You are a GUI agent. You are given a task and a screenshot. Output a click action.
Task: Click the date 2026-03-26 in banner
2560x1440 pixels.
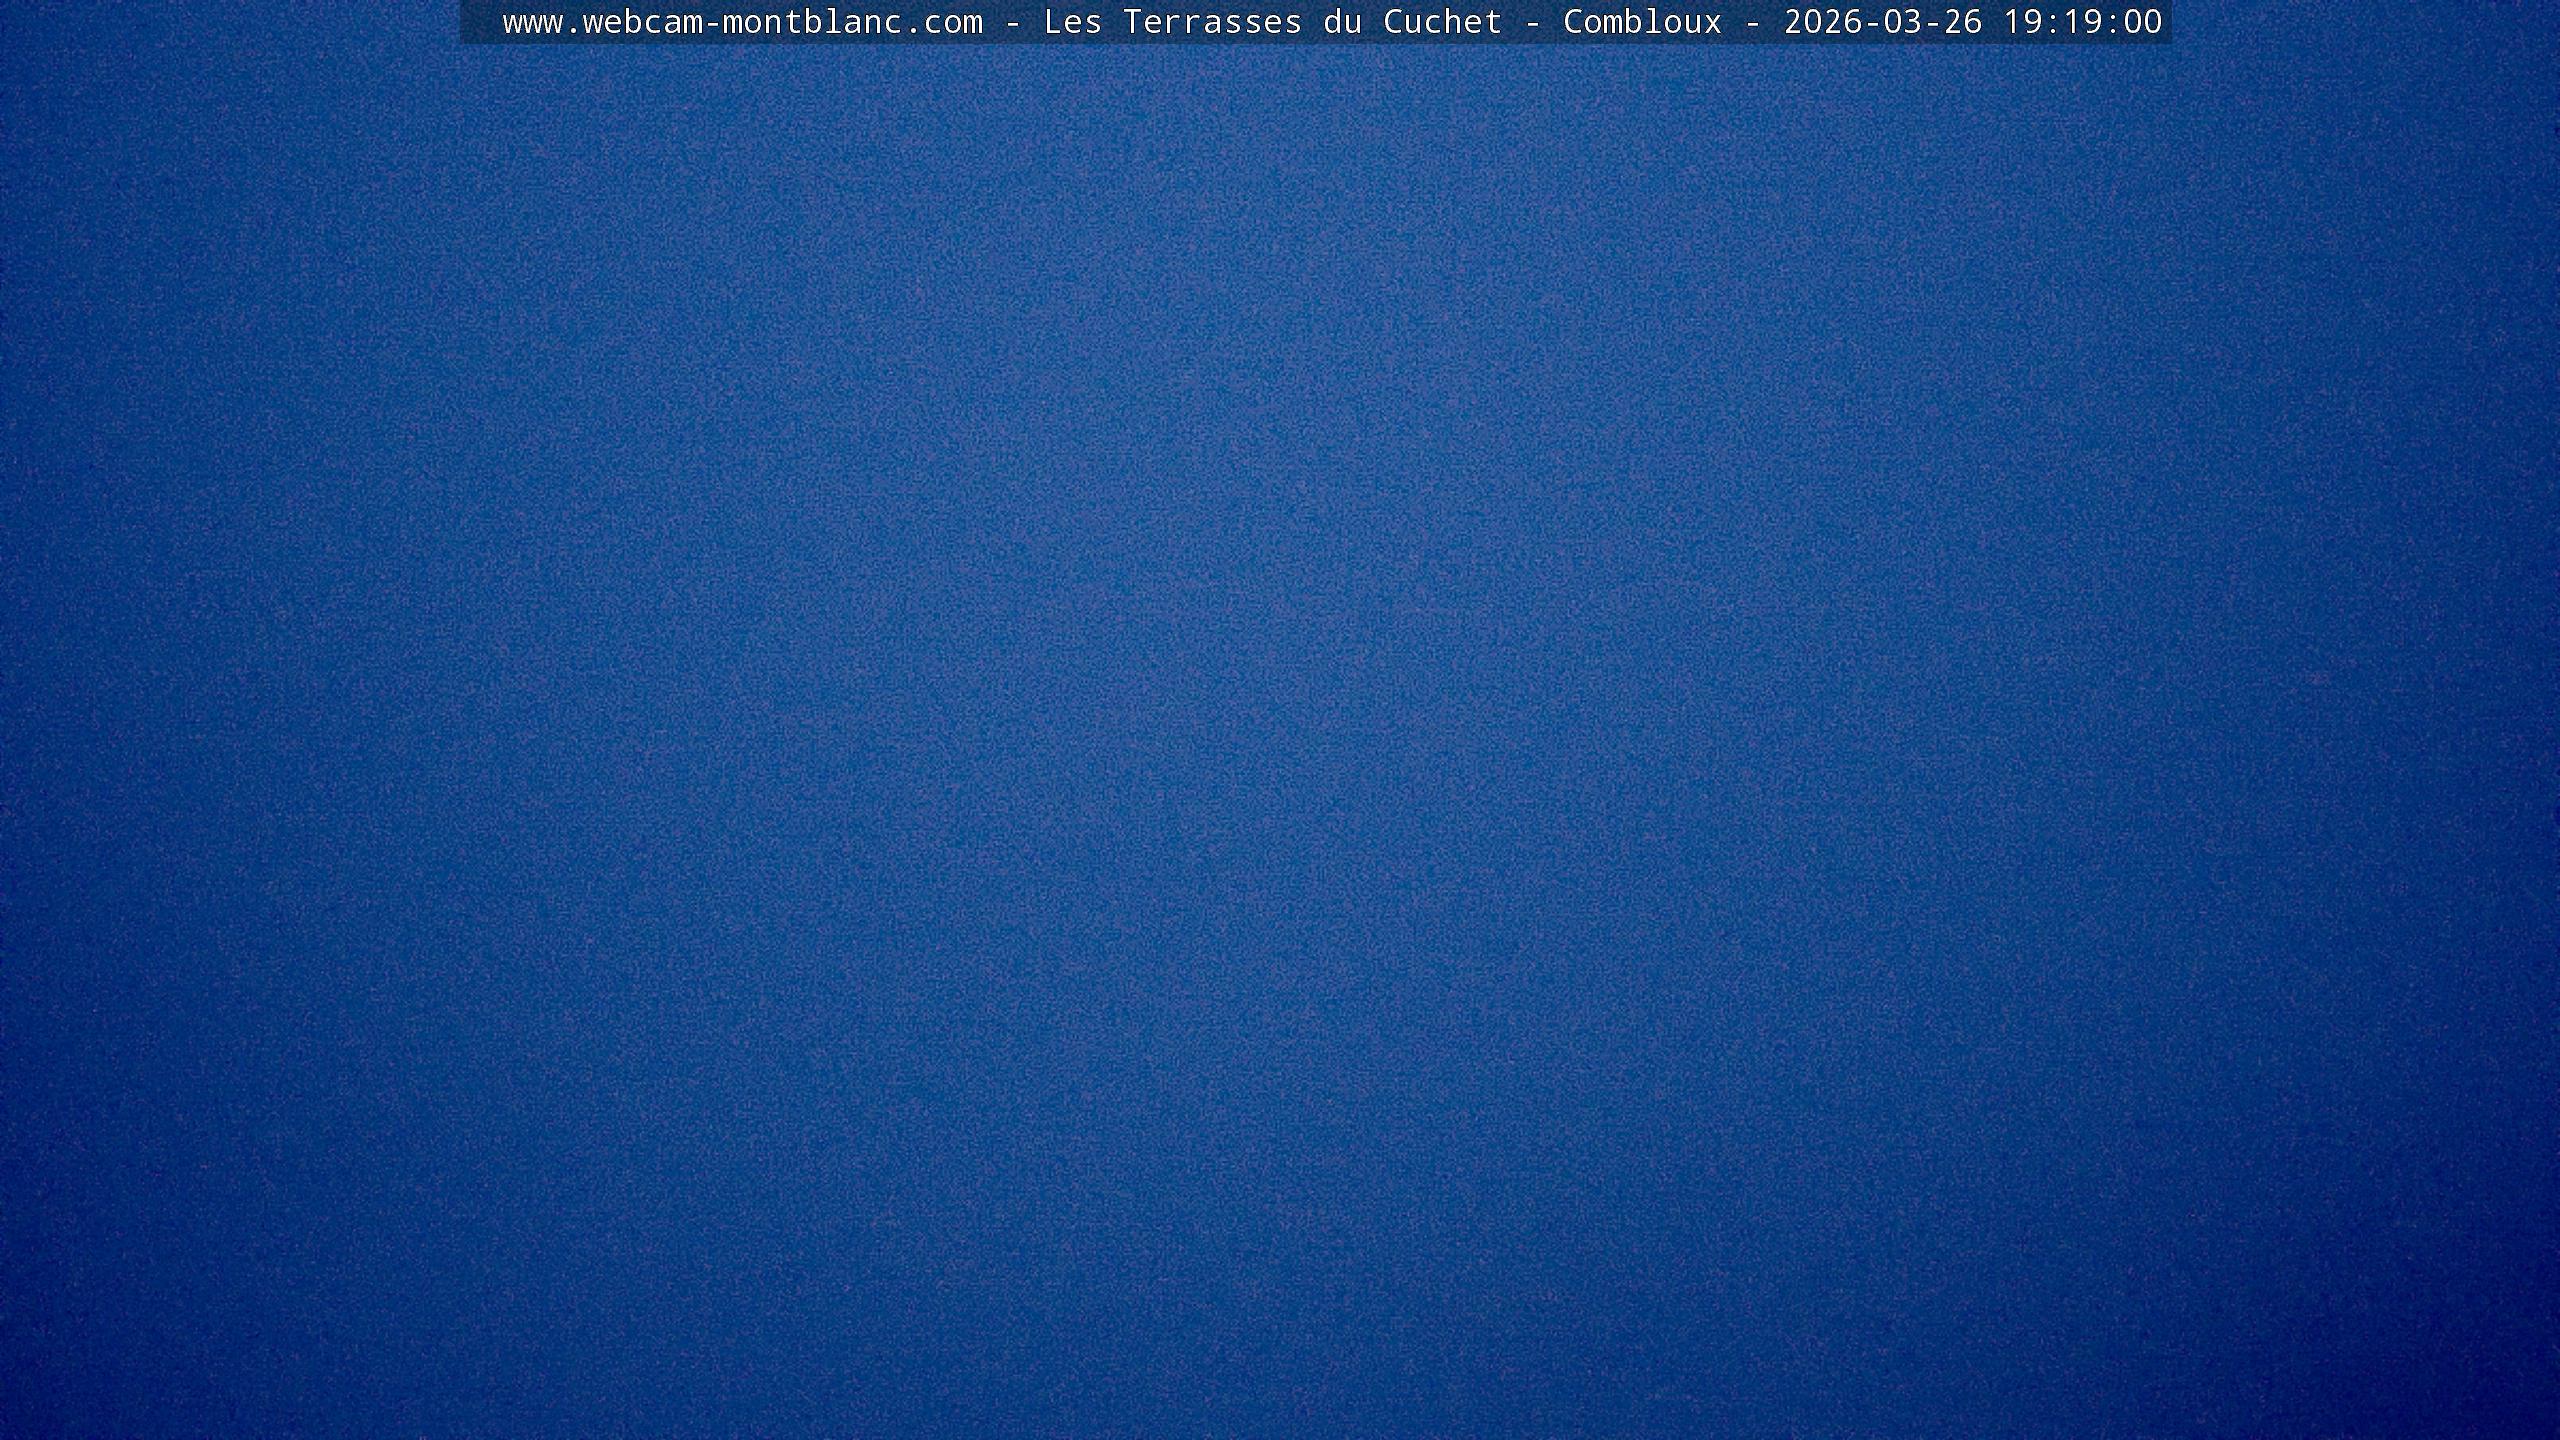tap(1883, 22)
